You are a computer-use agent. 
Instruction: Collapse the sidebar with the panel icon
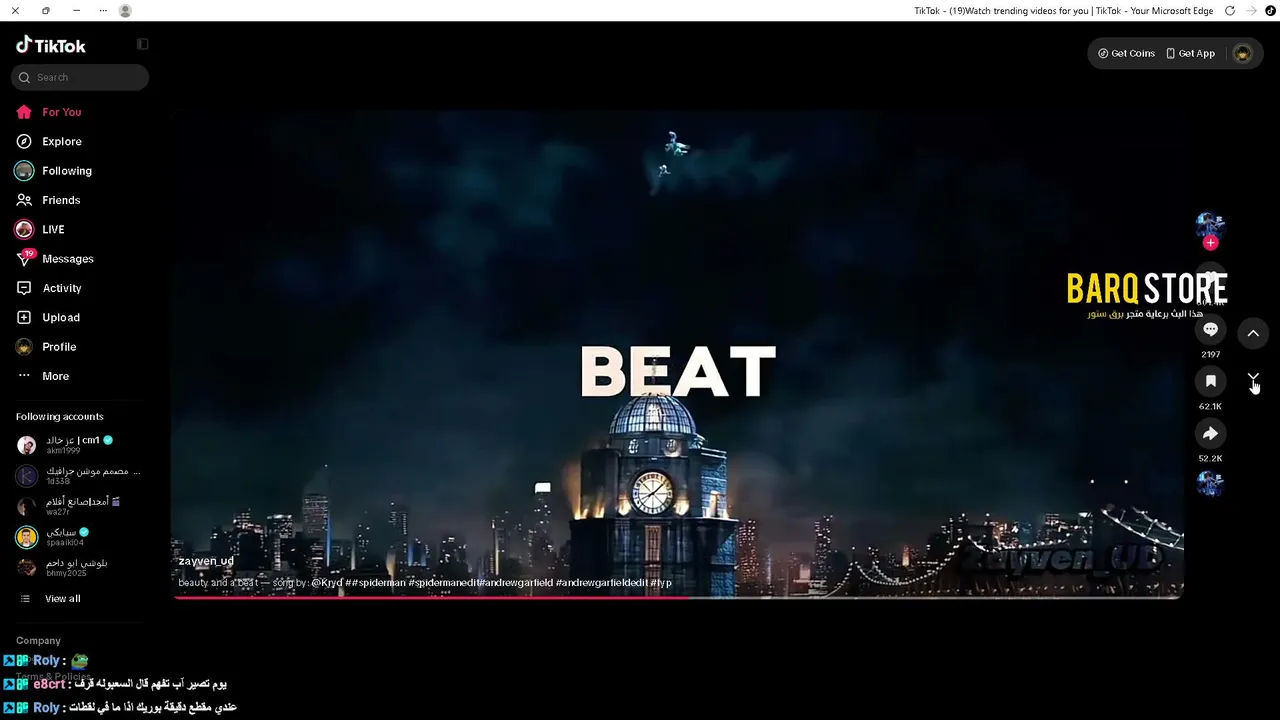pyautogui.click(x=143, y=44)
